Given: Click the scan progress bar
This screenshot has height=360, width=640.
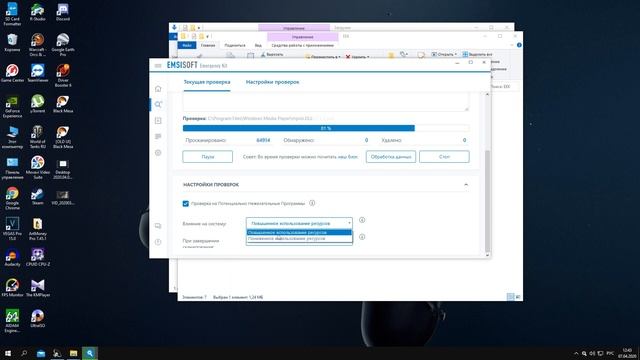Looking at the screenshot, I should coord(326,128).
